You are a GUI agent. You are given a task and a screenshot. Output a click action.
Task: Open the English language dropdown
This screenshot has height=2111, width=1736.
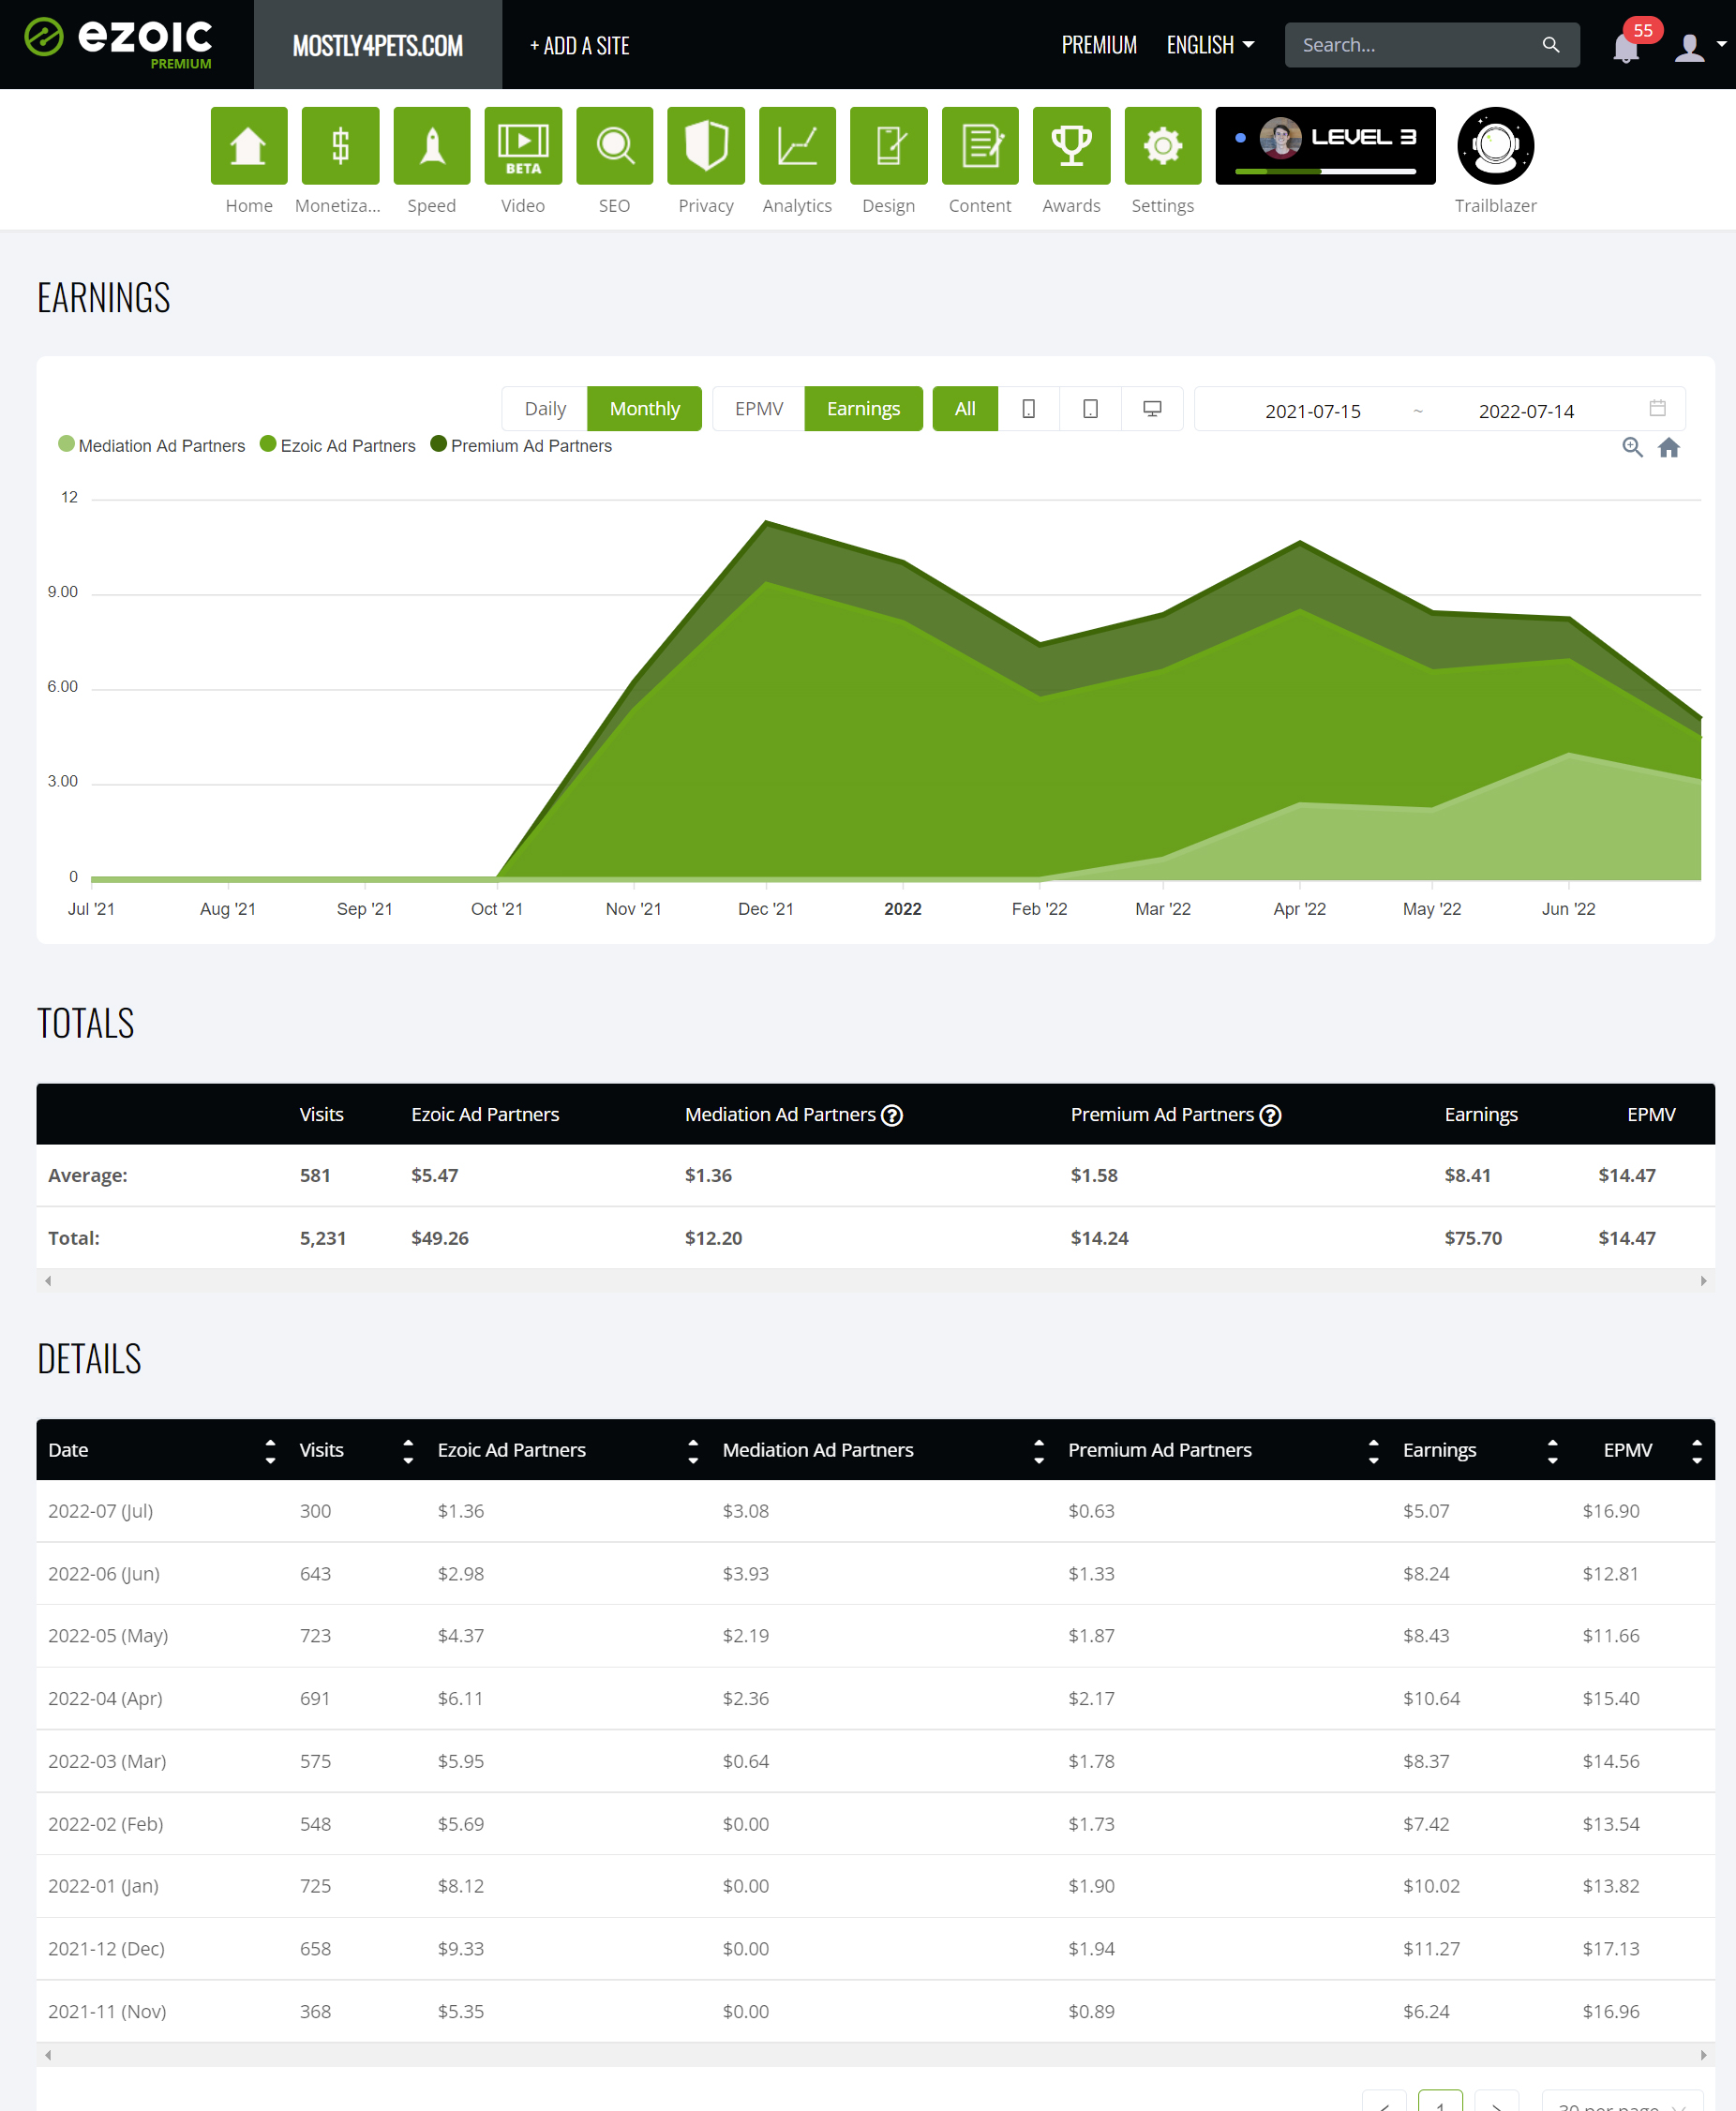click(x=1210, y=45)
